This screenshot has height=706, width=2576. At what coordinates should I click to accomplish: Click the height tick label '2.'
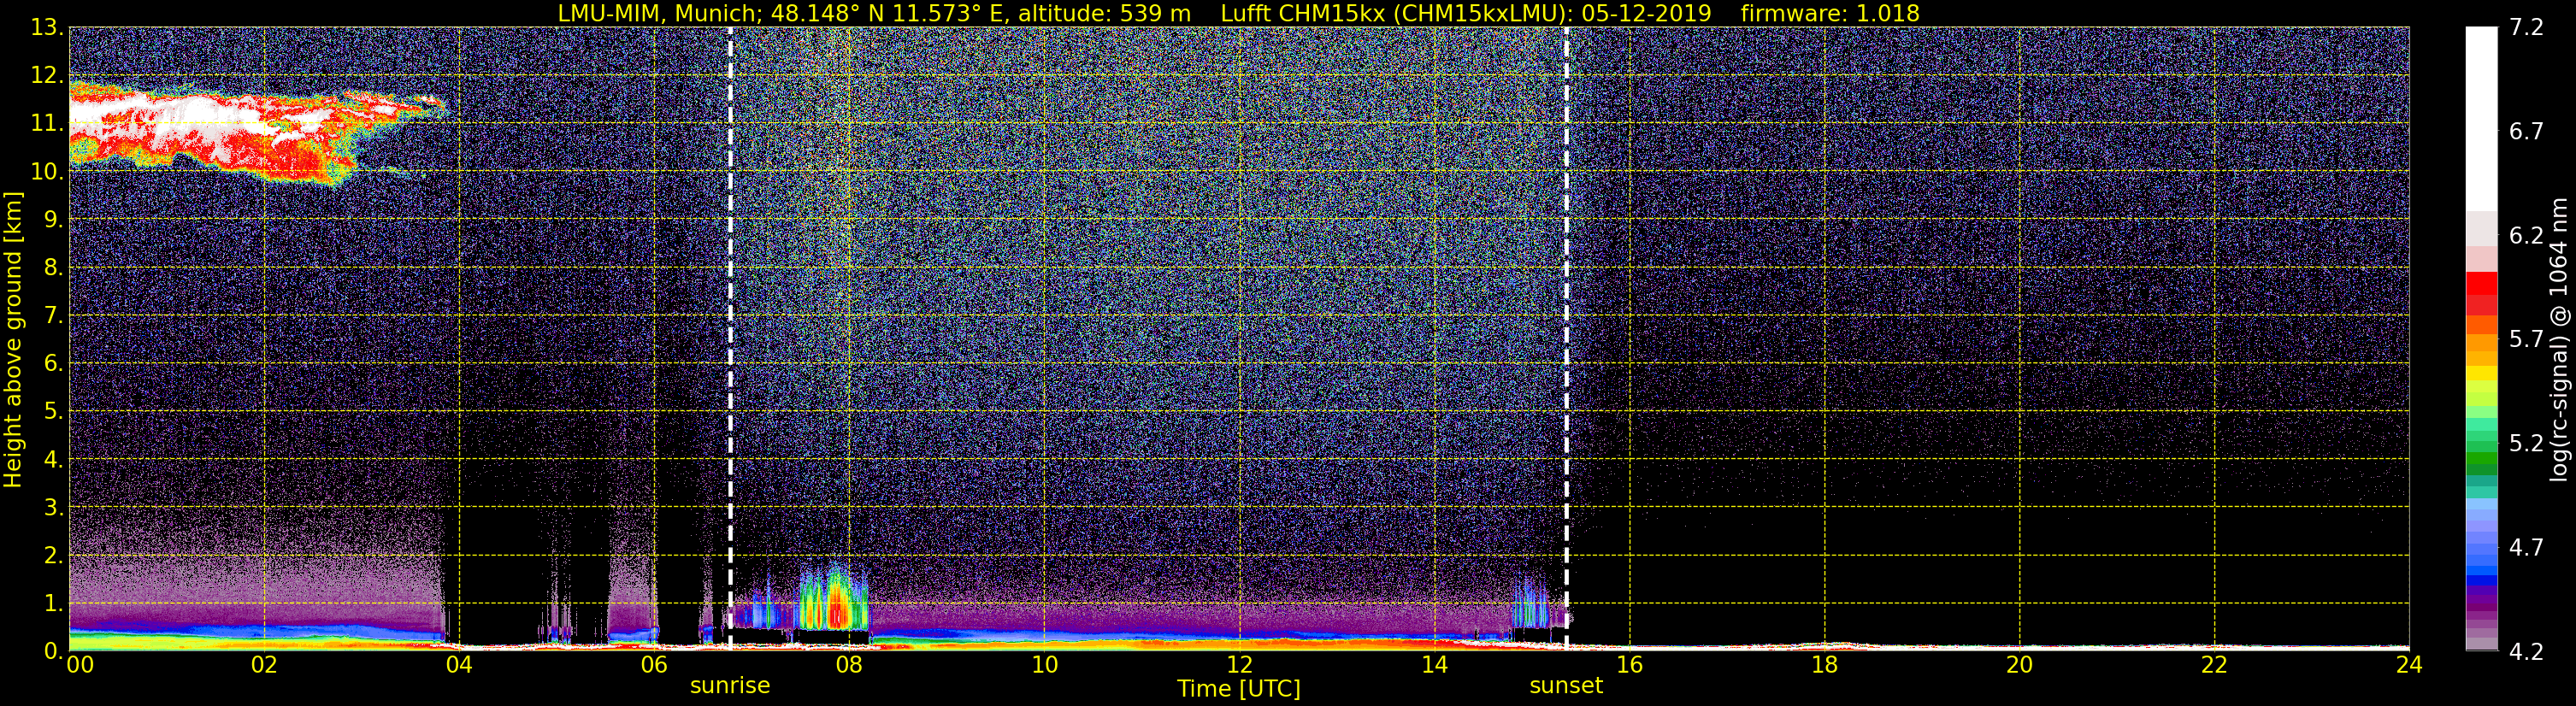53,555
